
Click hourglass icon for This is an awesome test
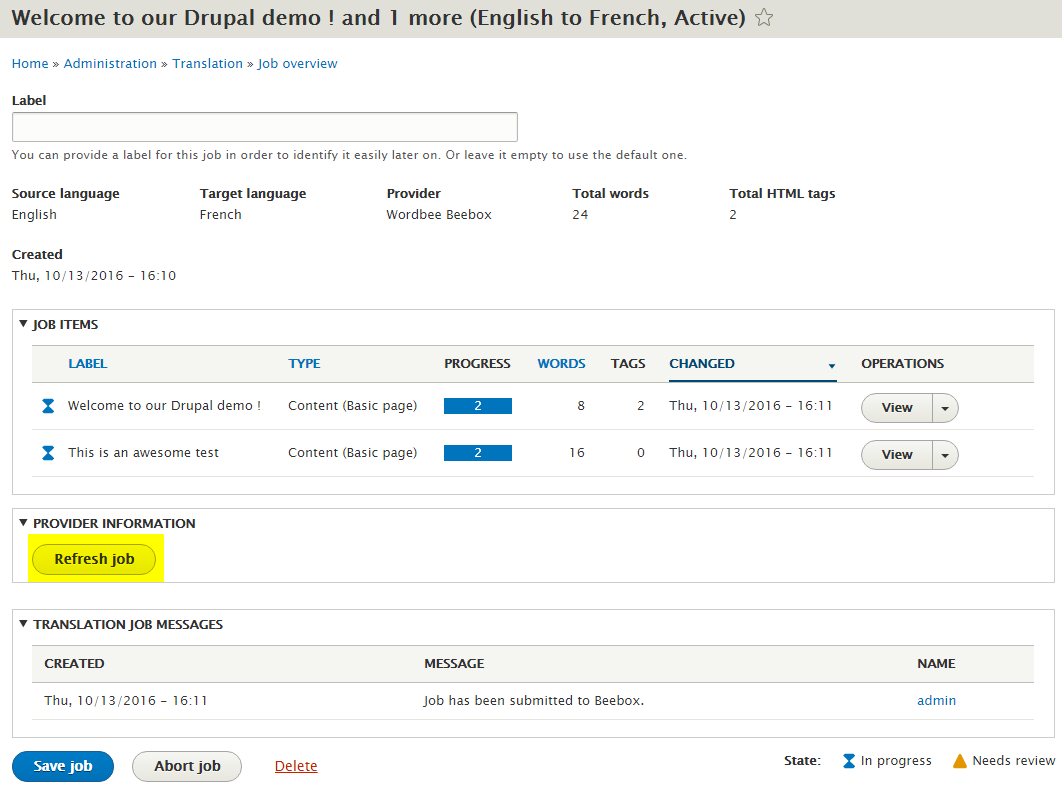(x=48, y=453)
